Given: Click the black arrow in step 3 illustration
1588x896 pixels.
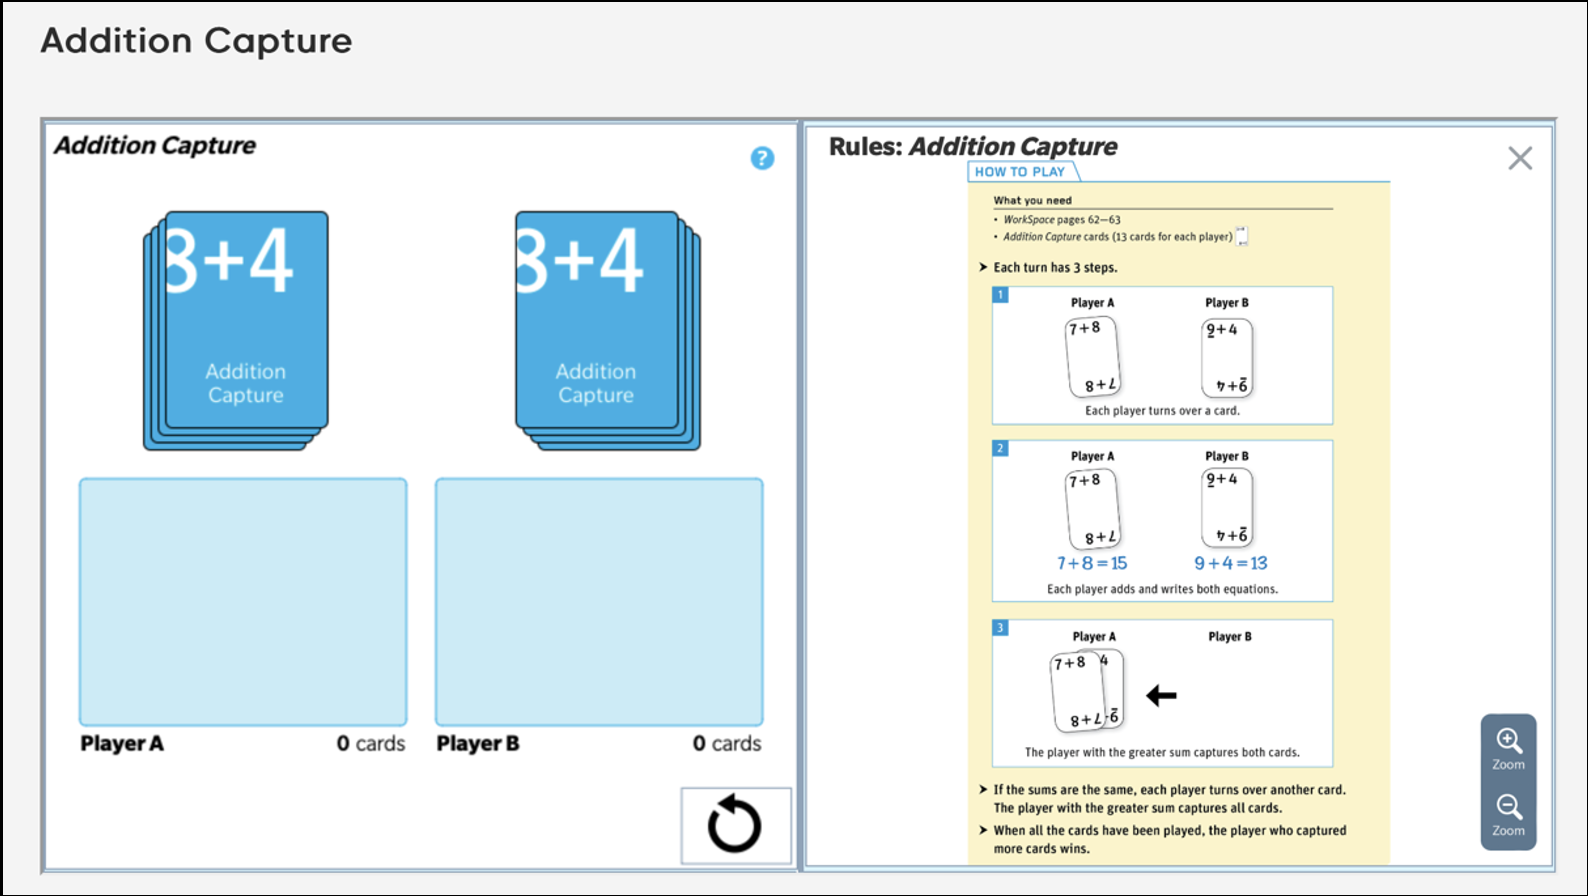Looking at the screenshot, I should coord(1161,695).
